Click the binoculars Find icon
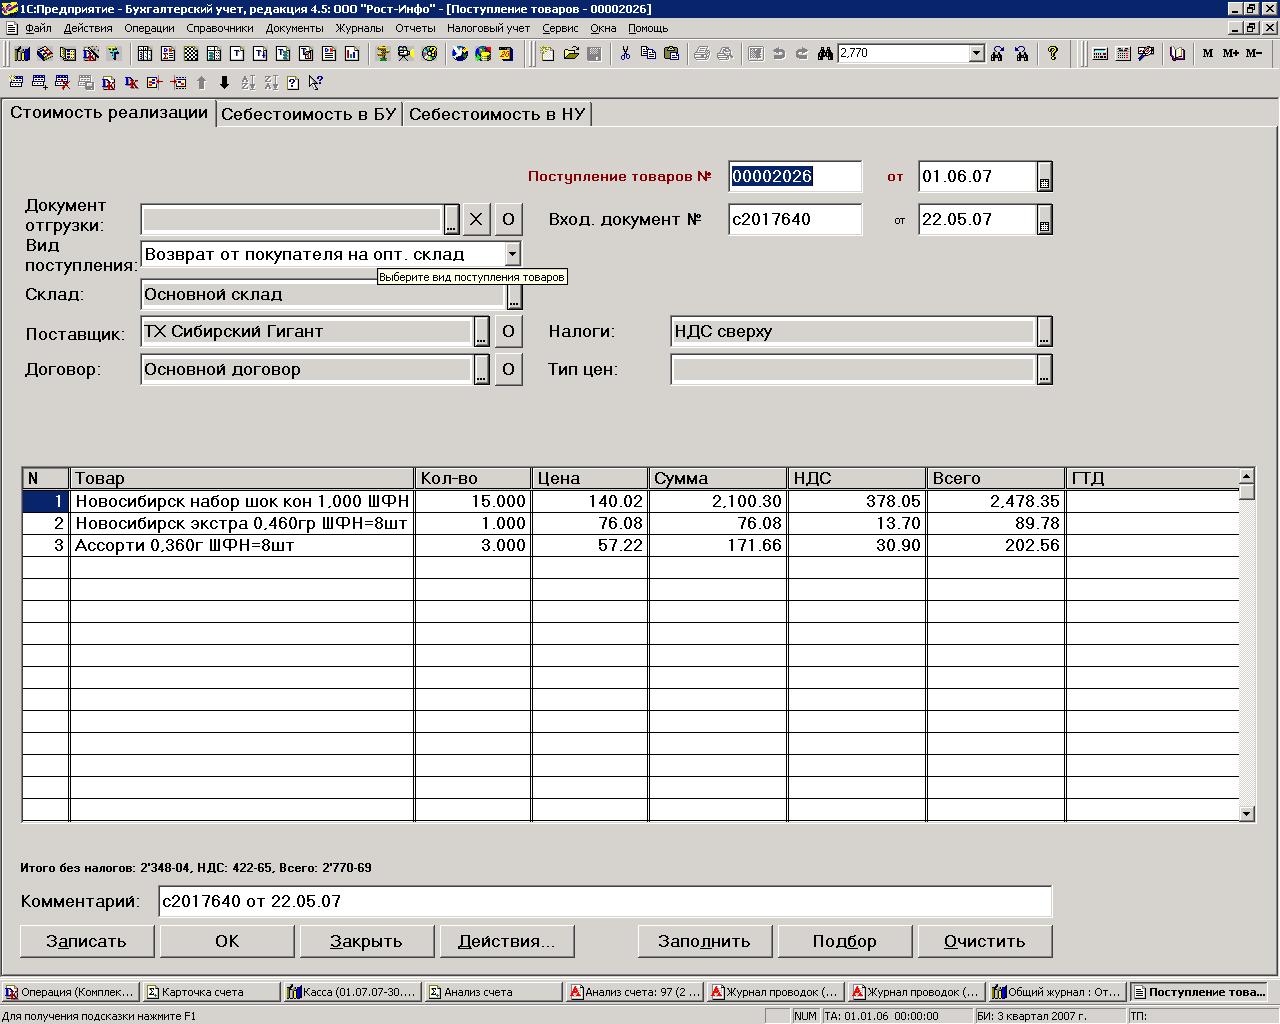1280x1024 pixels. 825,53
